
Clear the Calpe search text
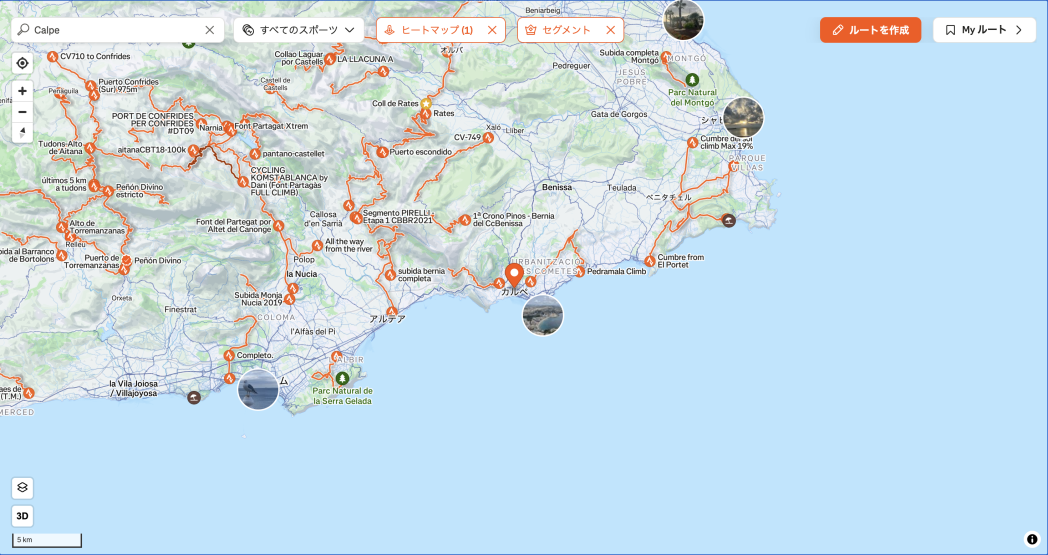(x=210, y=30)
